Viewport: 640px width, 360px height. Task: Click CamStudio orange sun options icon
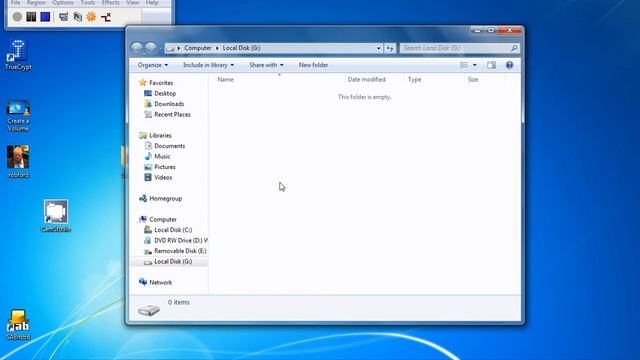[91, 17]
